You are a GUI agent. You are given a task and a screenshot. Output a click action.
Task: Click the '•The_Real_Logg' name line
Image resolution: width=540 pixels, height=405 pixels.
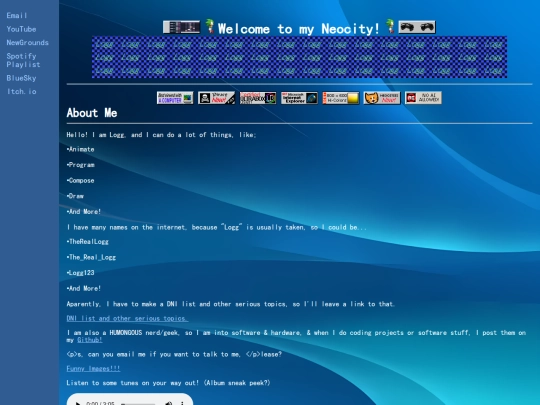click(x=91, y=257)
